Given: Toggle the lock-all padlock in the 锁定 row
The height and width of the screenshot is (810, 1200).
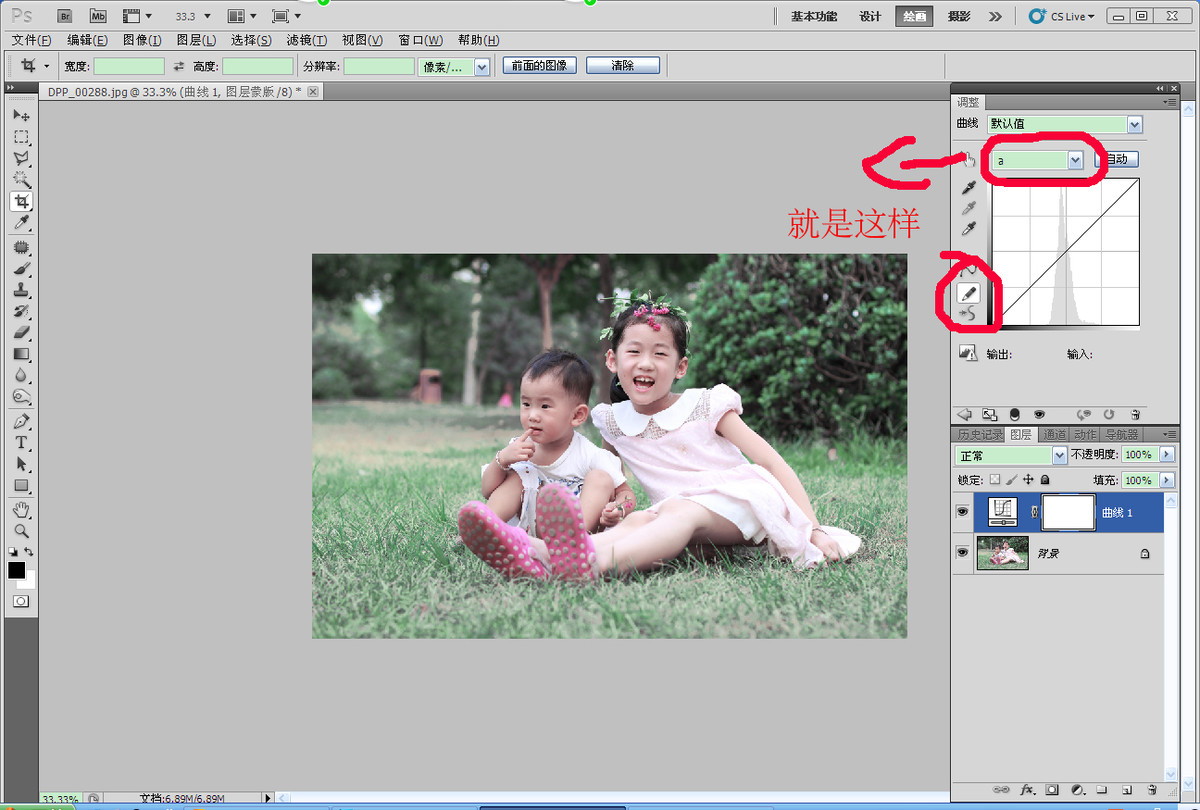Looking at the screenshot, I should 1045,480.
